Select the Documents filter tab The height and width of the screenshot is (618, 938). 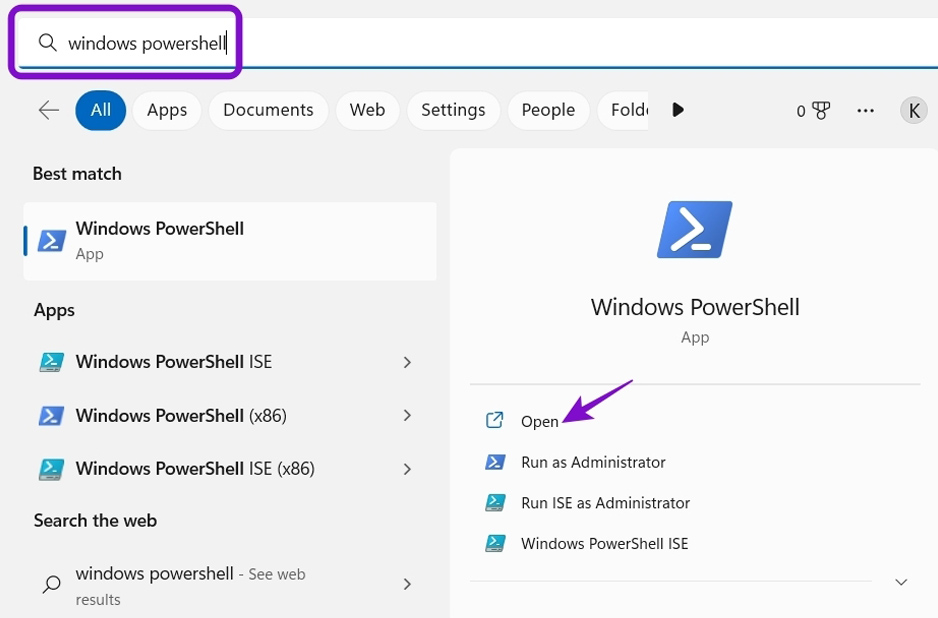(268, 110)
